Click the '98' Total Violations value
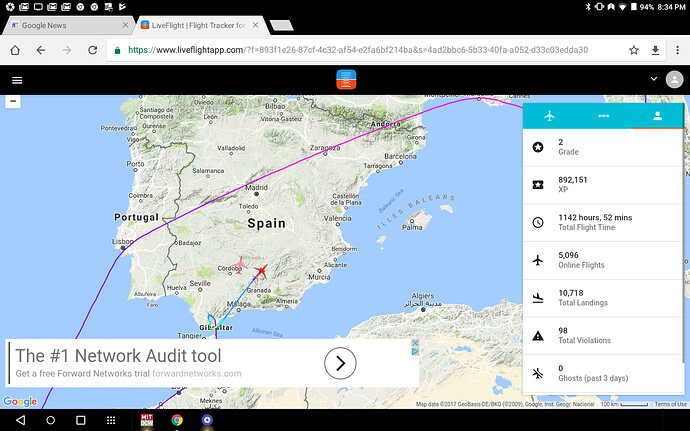 point(563,331)
